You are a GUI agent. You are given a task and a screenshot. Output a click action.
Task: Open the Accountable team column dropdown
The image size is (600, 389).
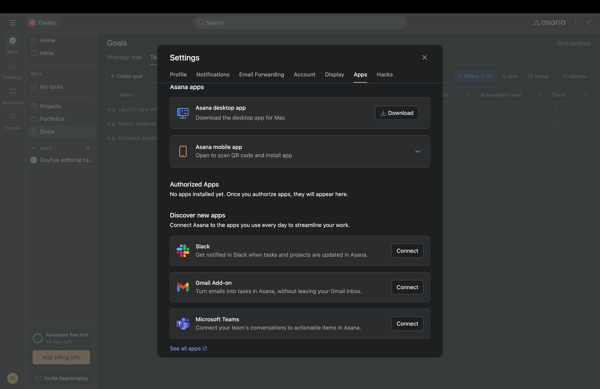(x=539, y=95)
